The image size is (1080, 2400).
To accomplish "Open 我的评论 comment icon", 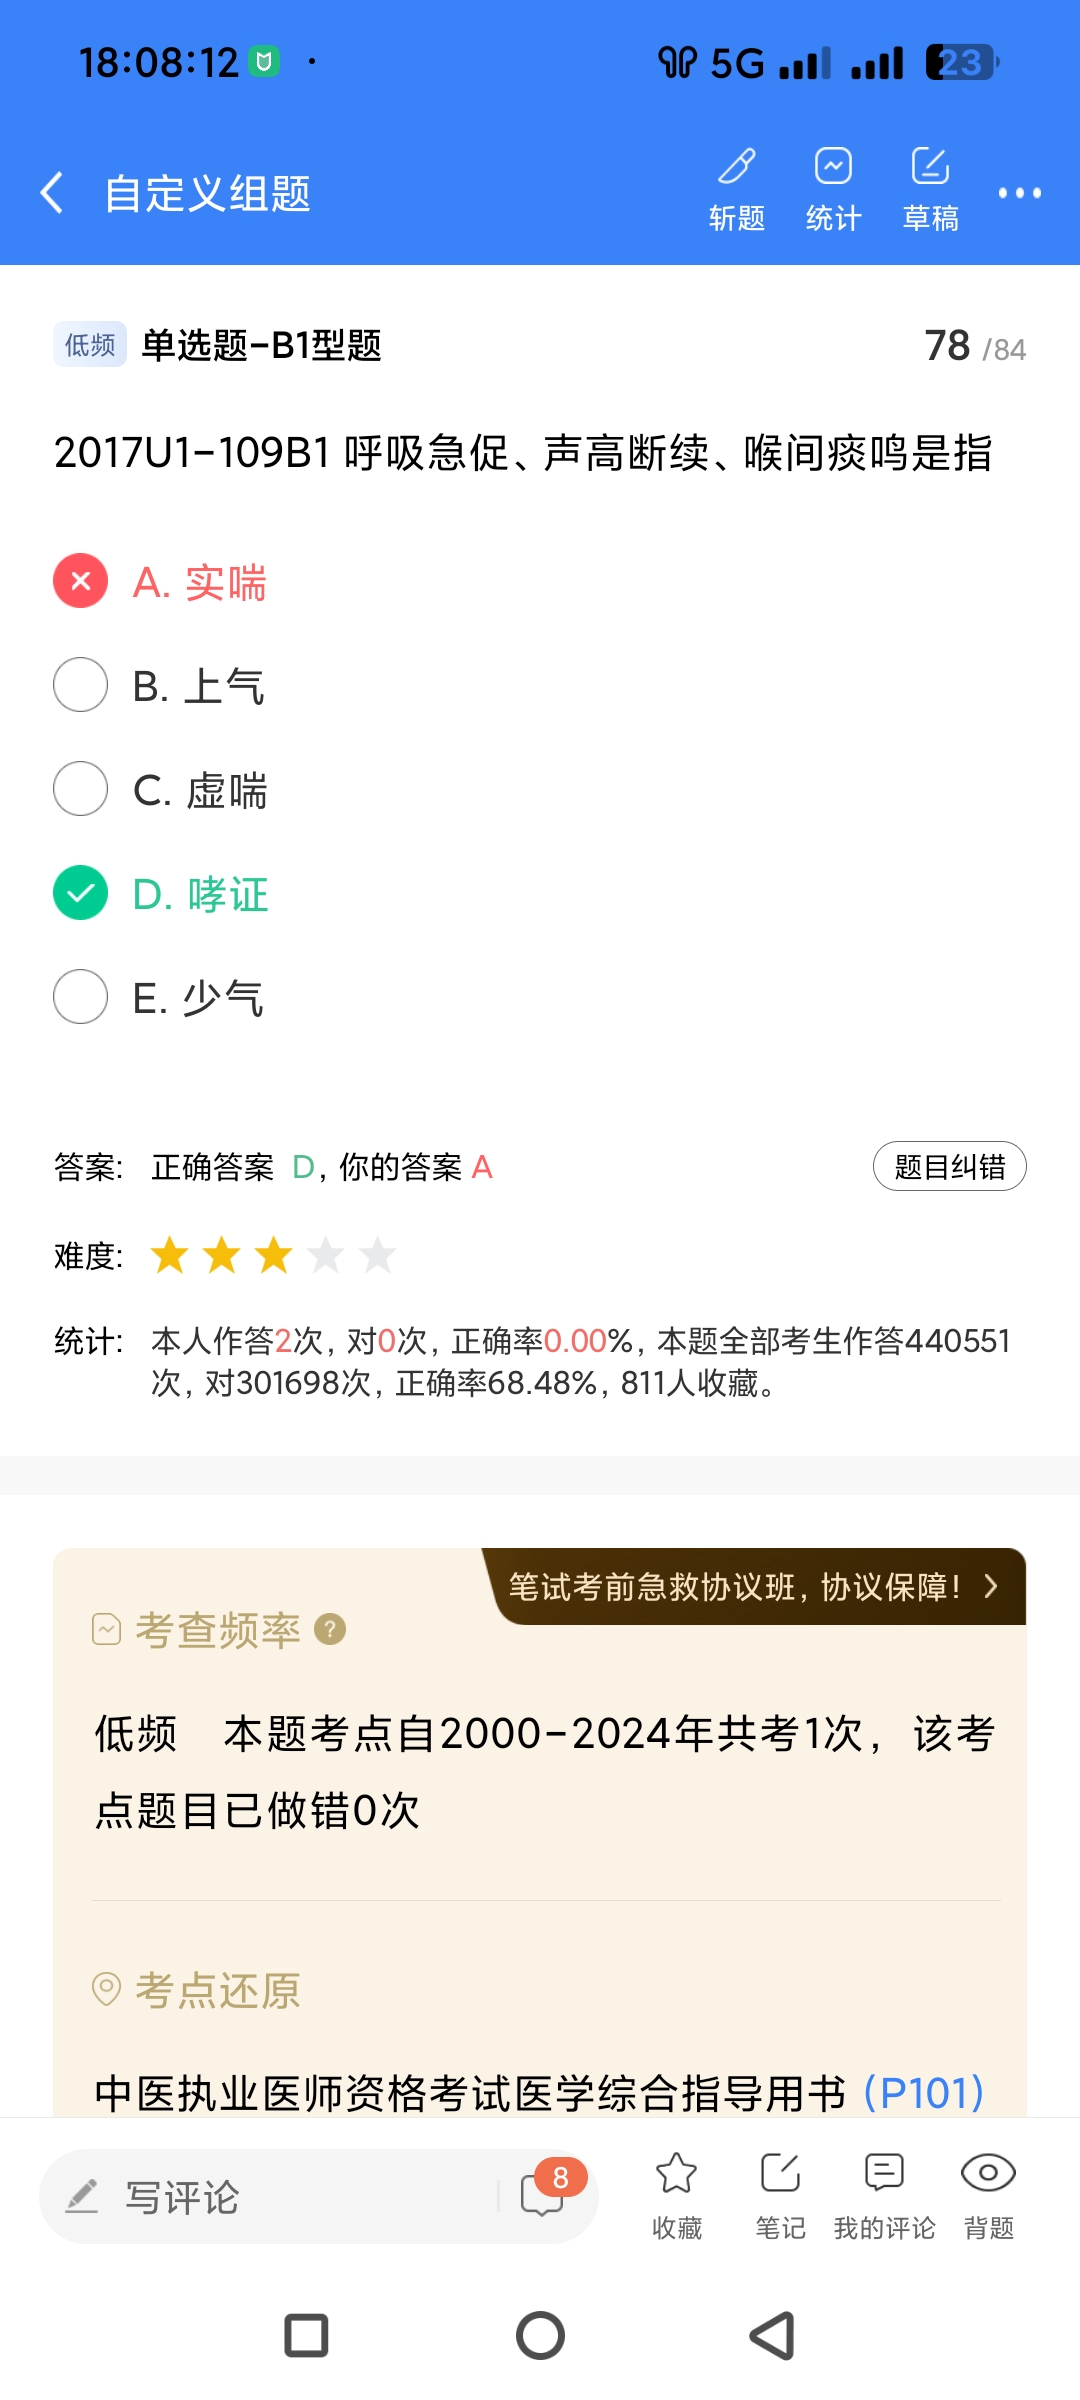I will [x=884, y=2173].
